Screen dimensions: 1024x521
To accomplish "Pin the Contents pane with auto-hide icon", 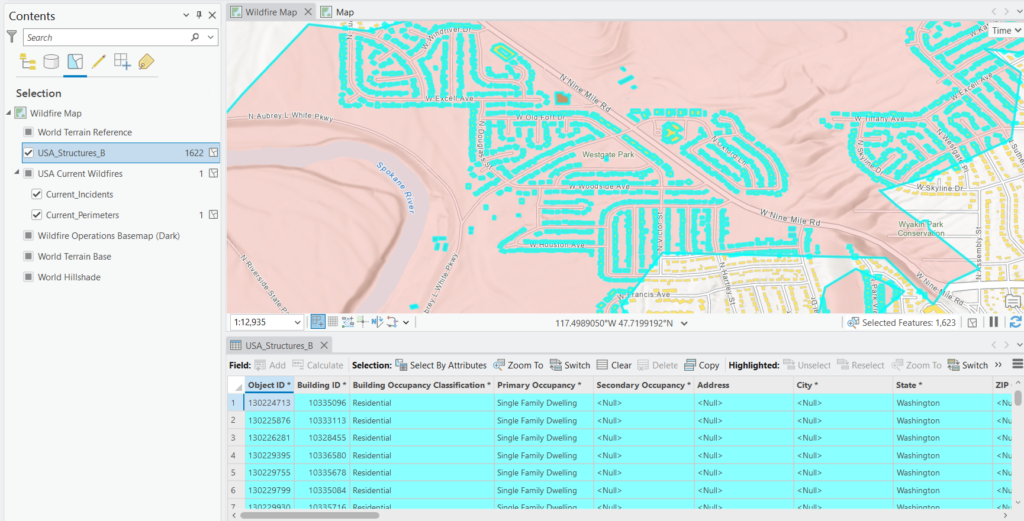I will pyautogui.click(x=199, y=16).
